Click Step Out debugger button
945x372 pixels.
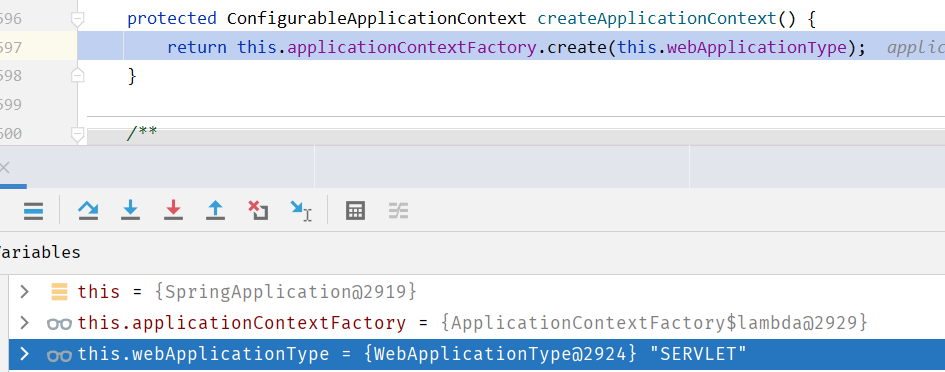(215, 210)
